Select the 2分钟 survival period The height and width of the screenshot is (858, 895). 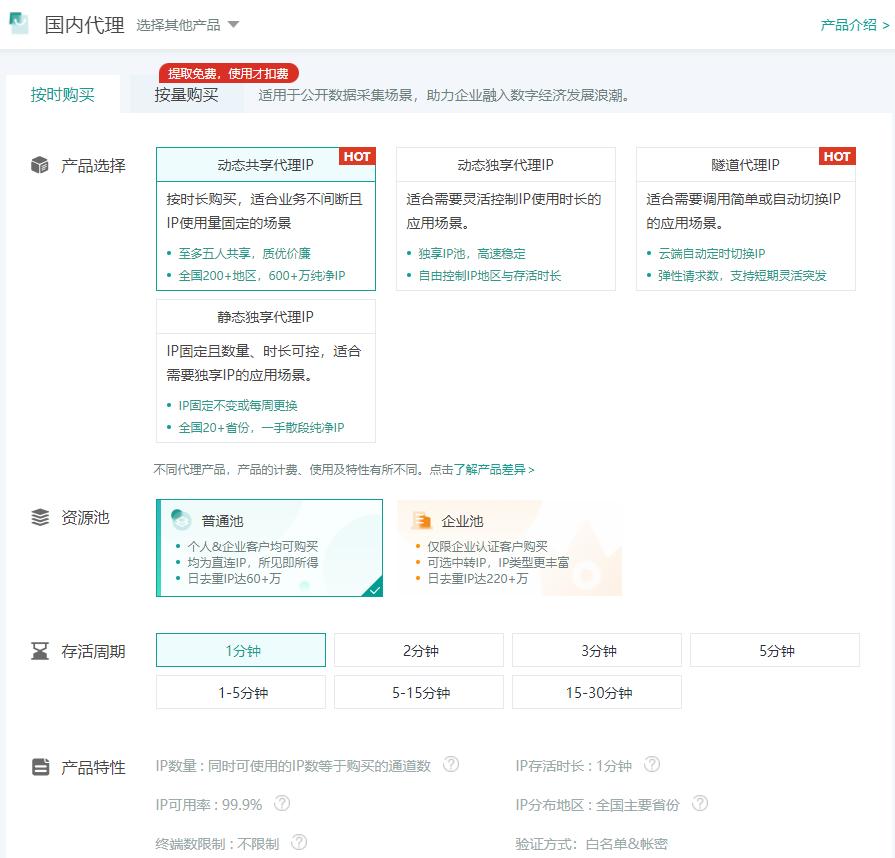(x=419, y=650)
